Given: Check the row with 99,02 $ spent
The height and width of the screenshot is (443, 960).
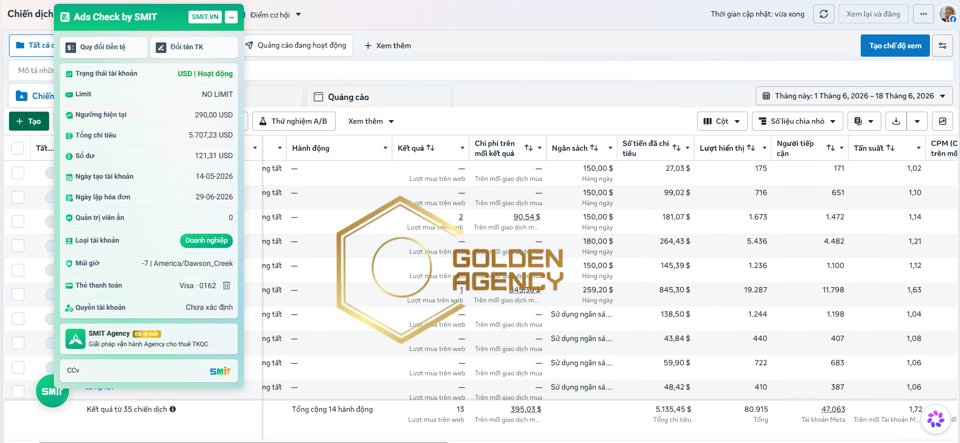Looking at the screenshot, I should tap(18, 197).
